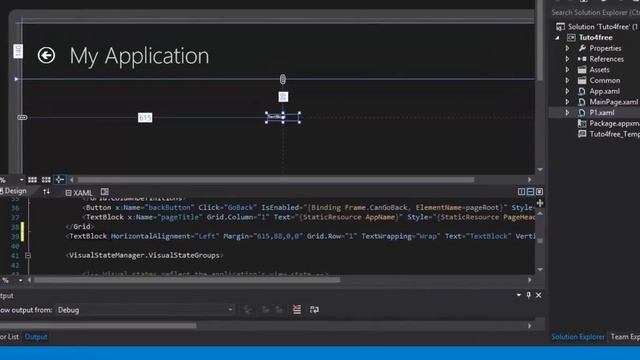The image size is (640, 360).
Task: Click the Clear All output icon
Action: pyautogui.click(x=297, y=310)
